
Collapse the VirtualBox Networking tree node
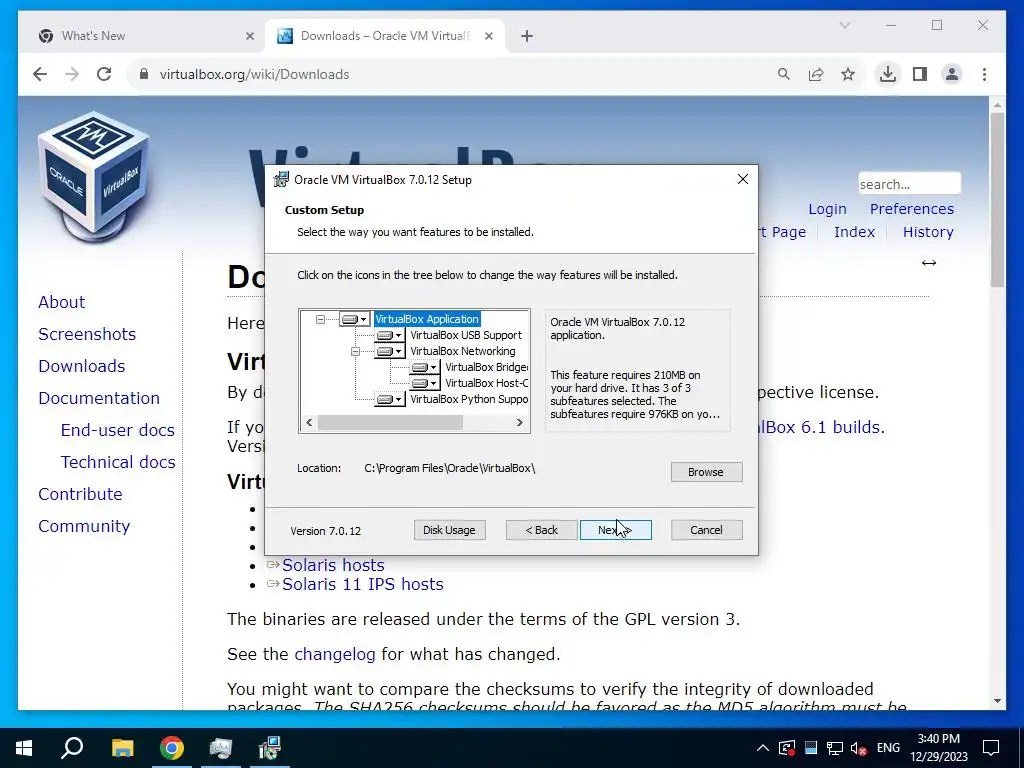click(x=355, y=351)
